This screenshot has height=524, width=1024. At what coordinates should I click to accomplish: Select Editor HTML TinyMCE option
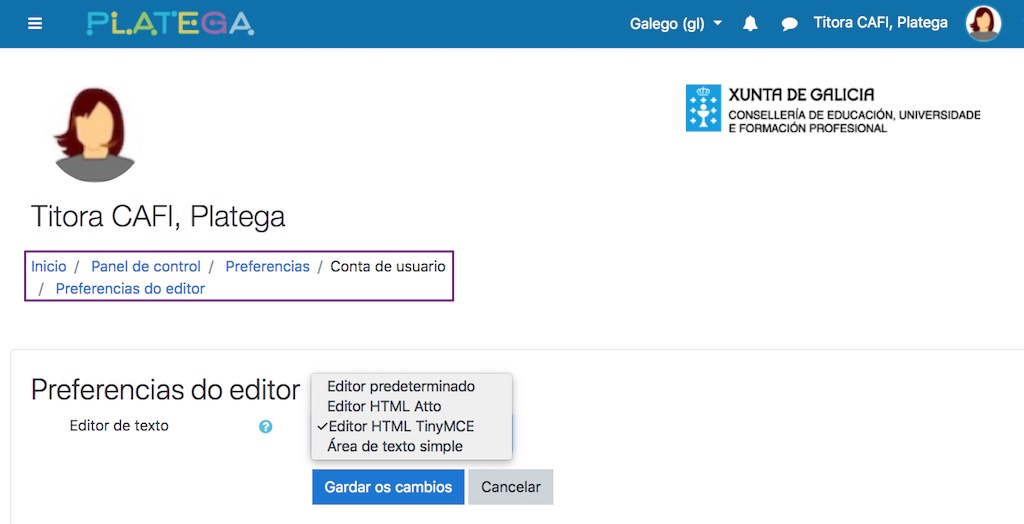click(x=411, y=427)
